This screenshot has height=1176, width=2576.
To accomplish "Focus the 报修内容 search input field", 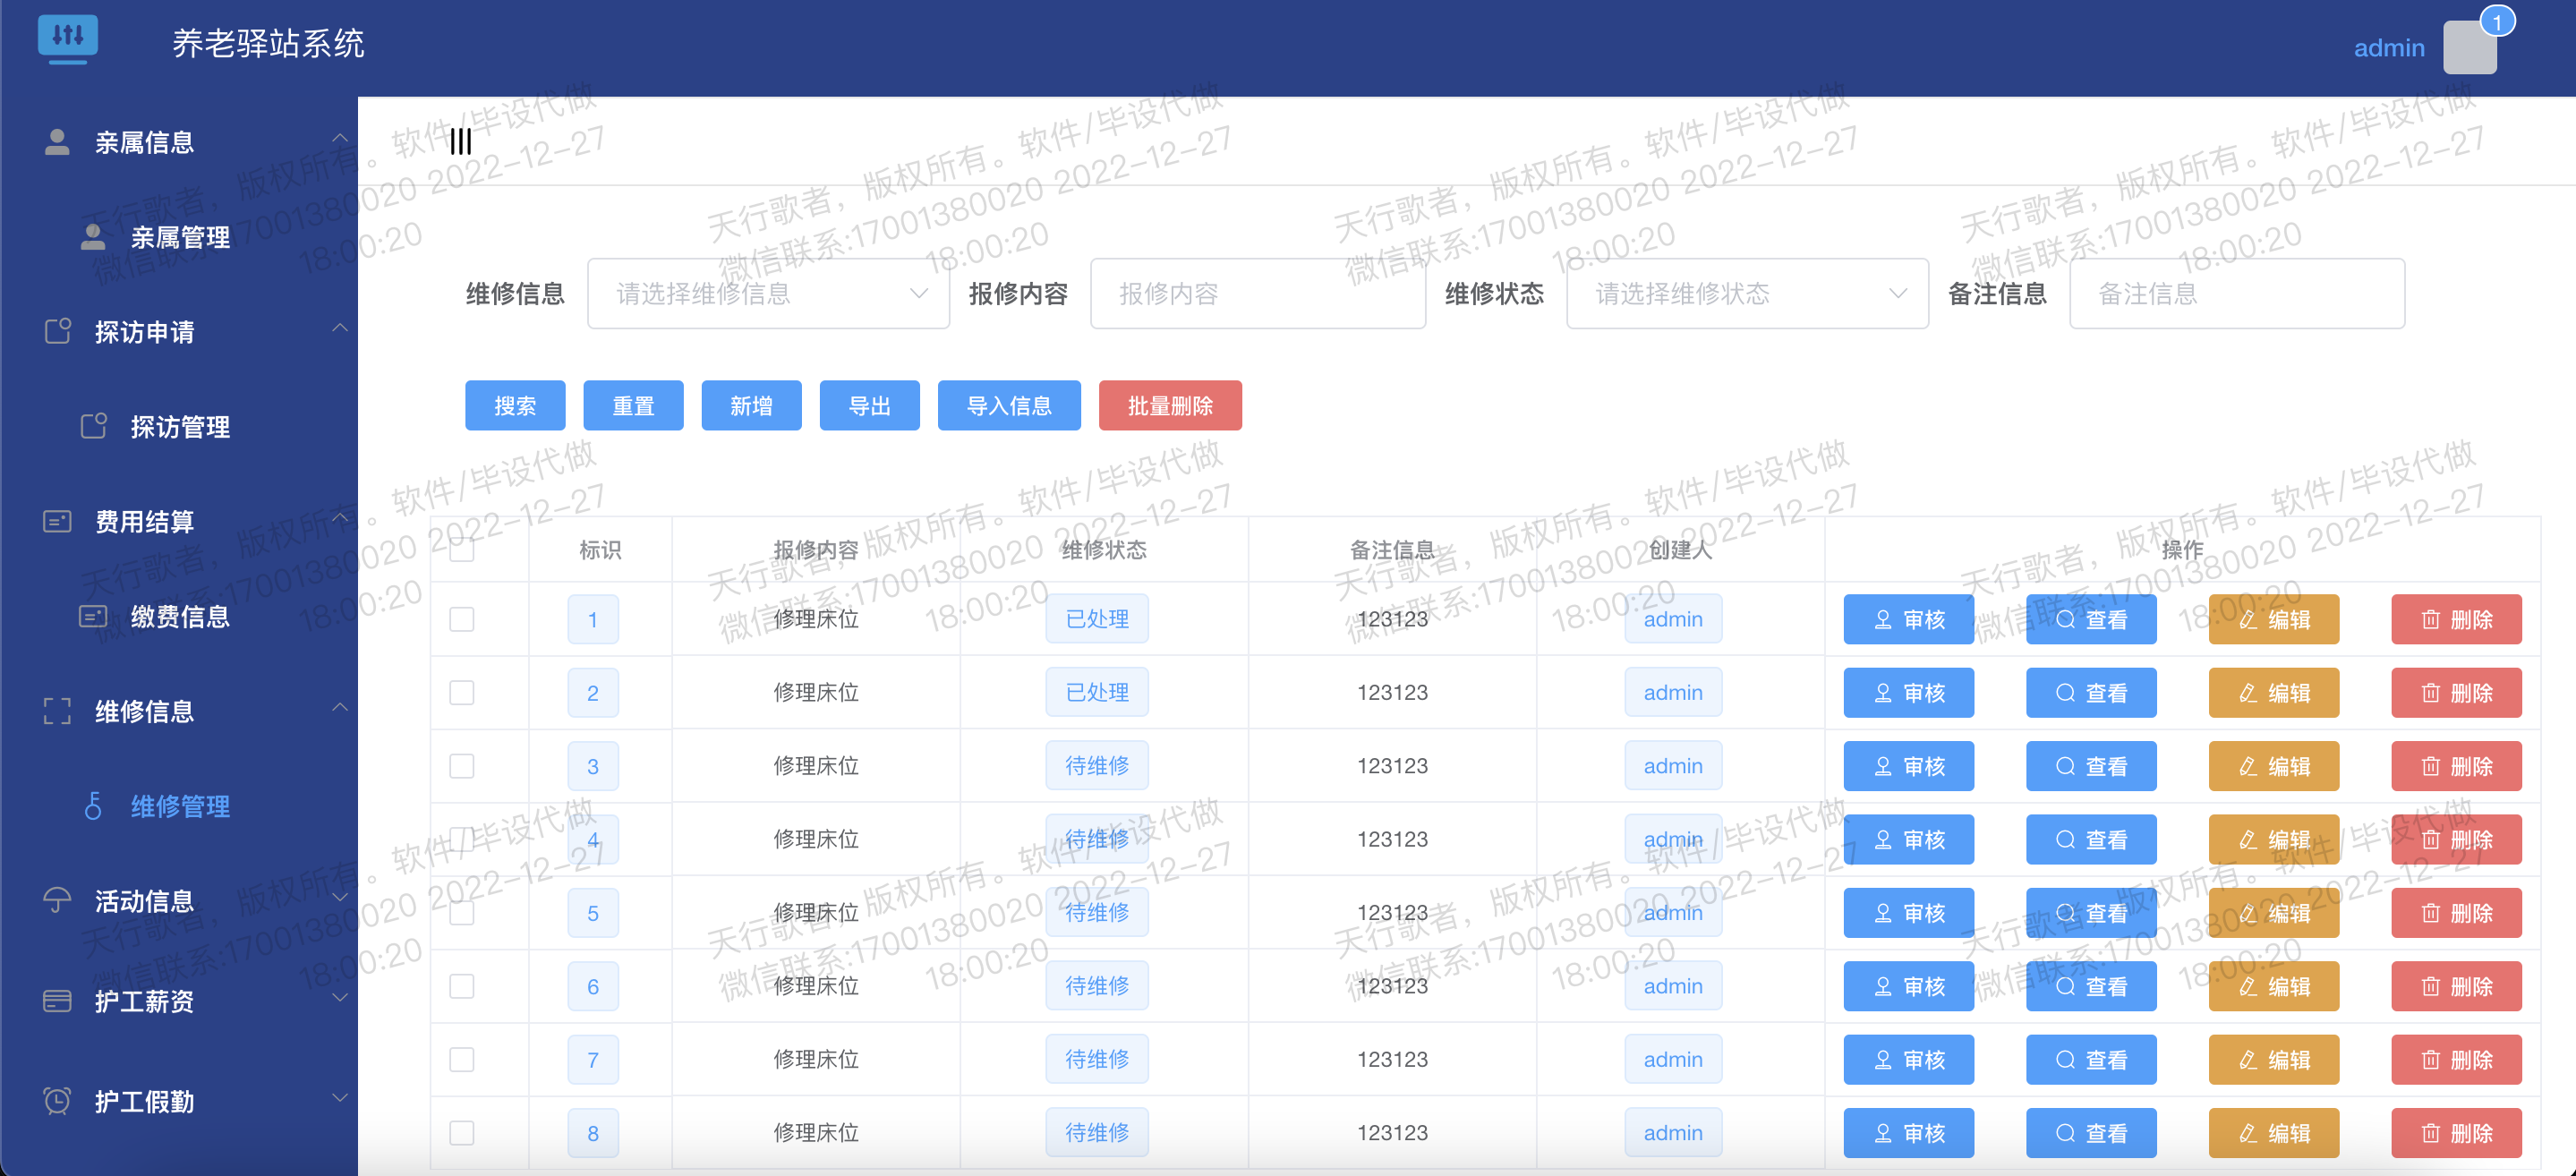I will tap(1257, 294).
